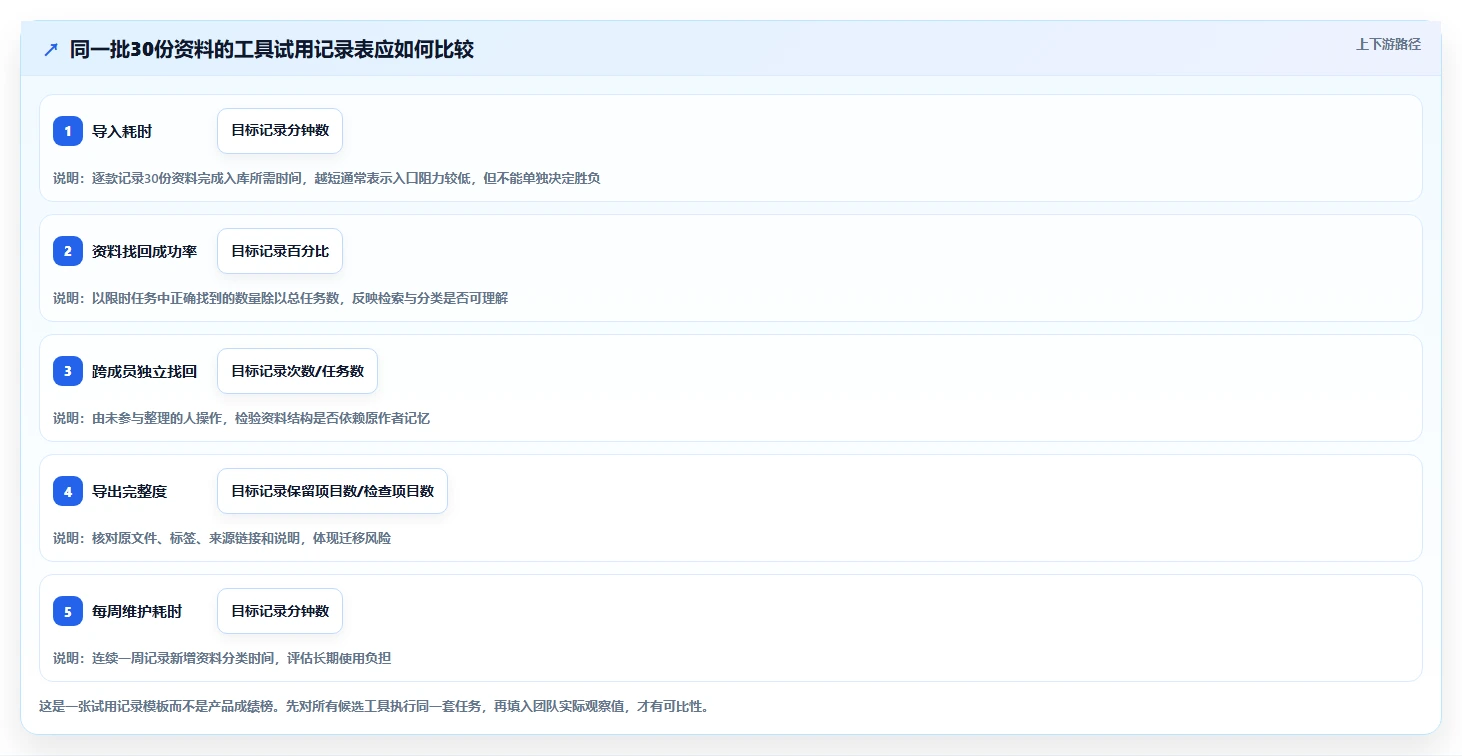1462x756 pixels.
Task: Click the number 1 badge for 导入耗时
Action: 68,131
